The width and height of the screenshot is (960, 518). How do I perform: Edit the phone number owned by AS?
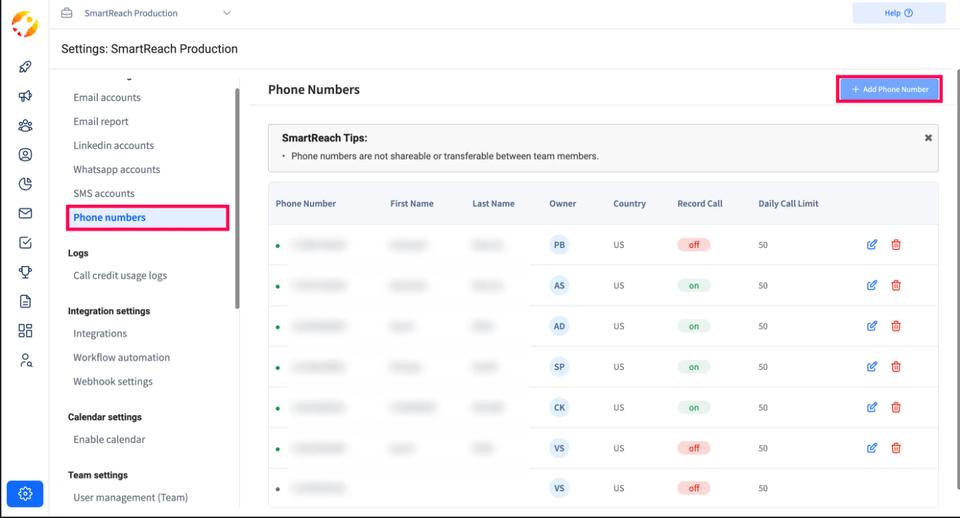[x=872, y=285]
